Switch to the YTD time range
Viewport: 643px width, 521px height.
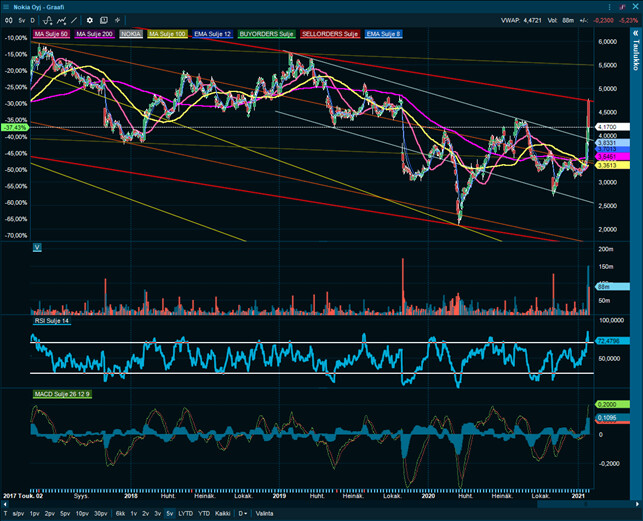pyautogui.click(x=204, y=513)
